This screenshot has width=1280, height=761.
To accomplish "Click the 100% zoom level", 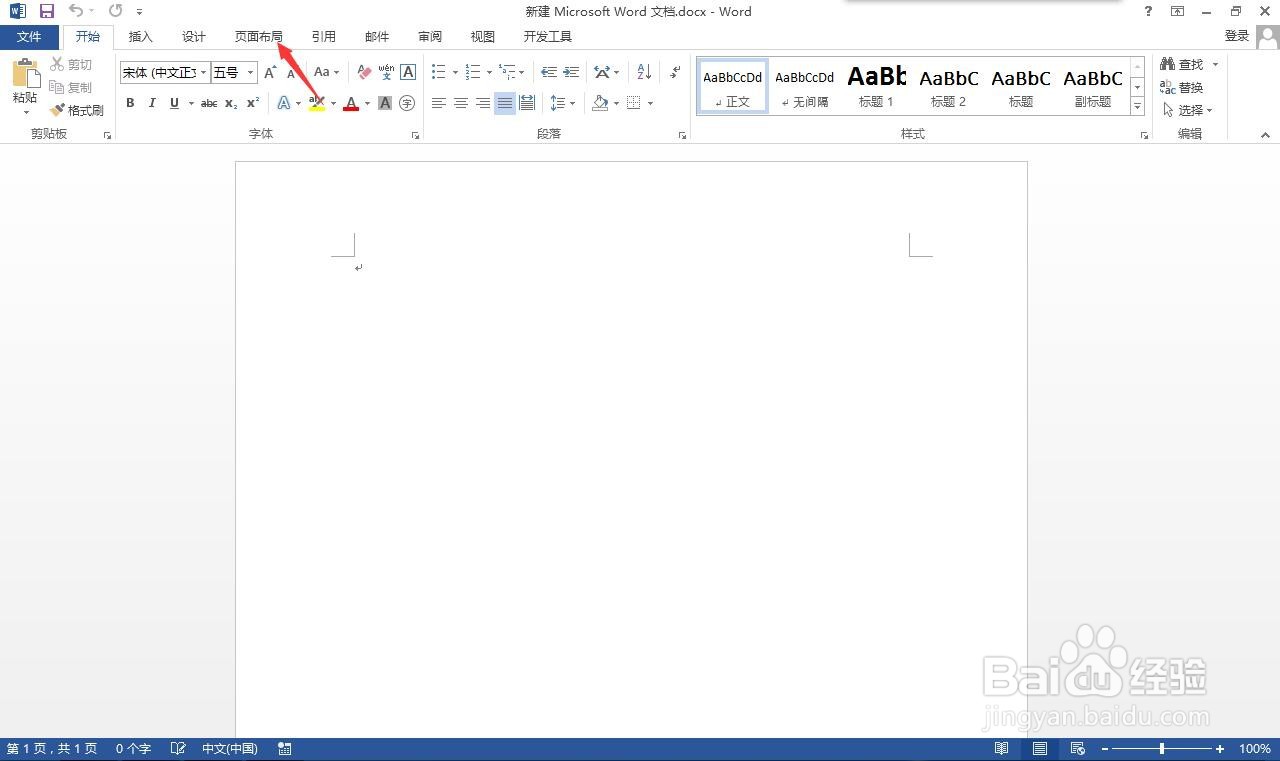I will click(1254, 748).
